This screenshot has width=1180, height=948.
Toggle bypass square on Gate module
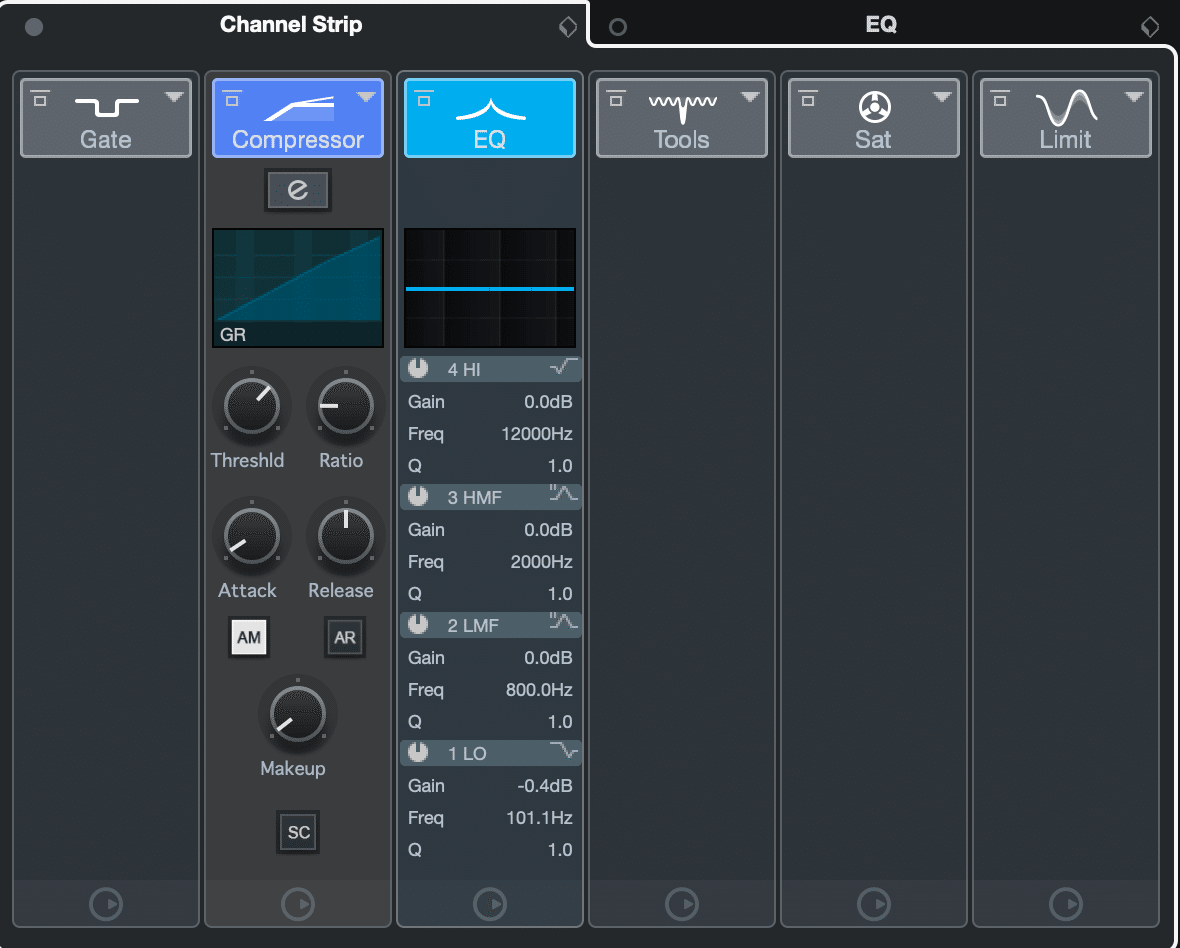pyautogui.click(x=41, y=99)
